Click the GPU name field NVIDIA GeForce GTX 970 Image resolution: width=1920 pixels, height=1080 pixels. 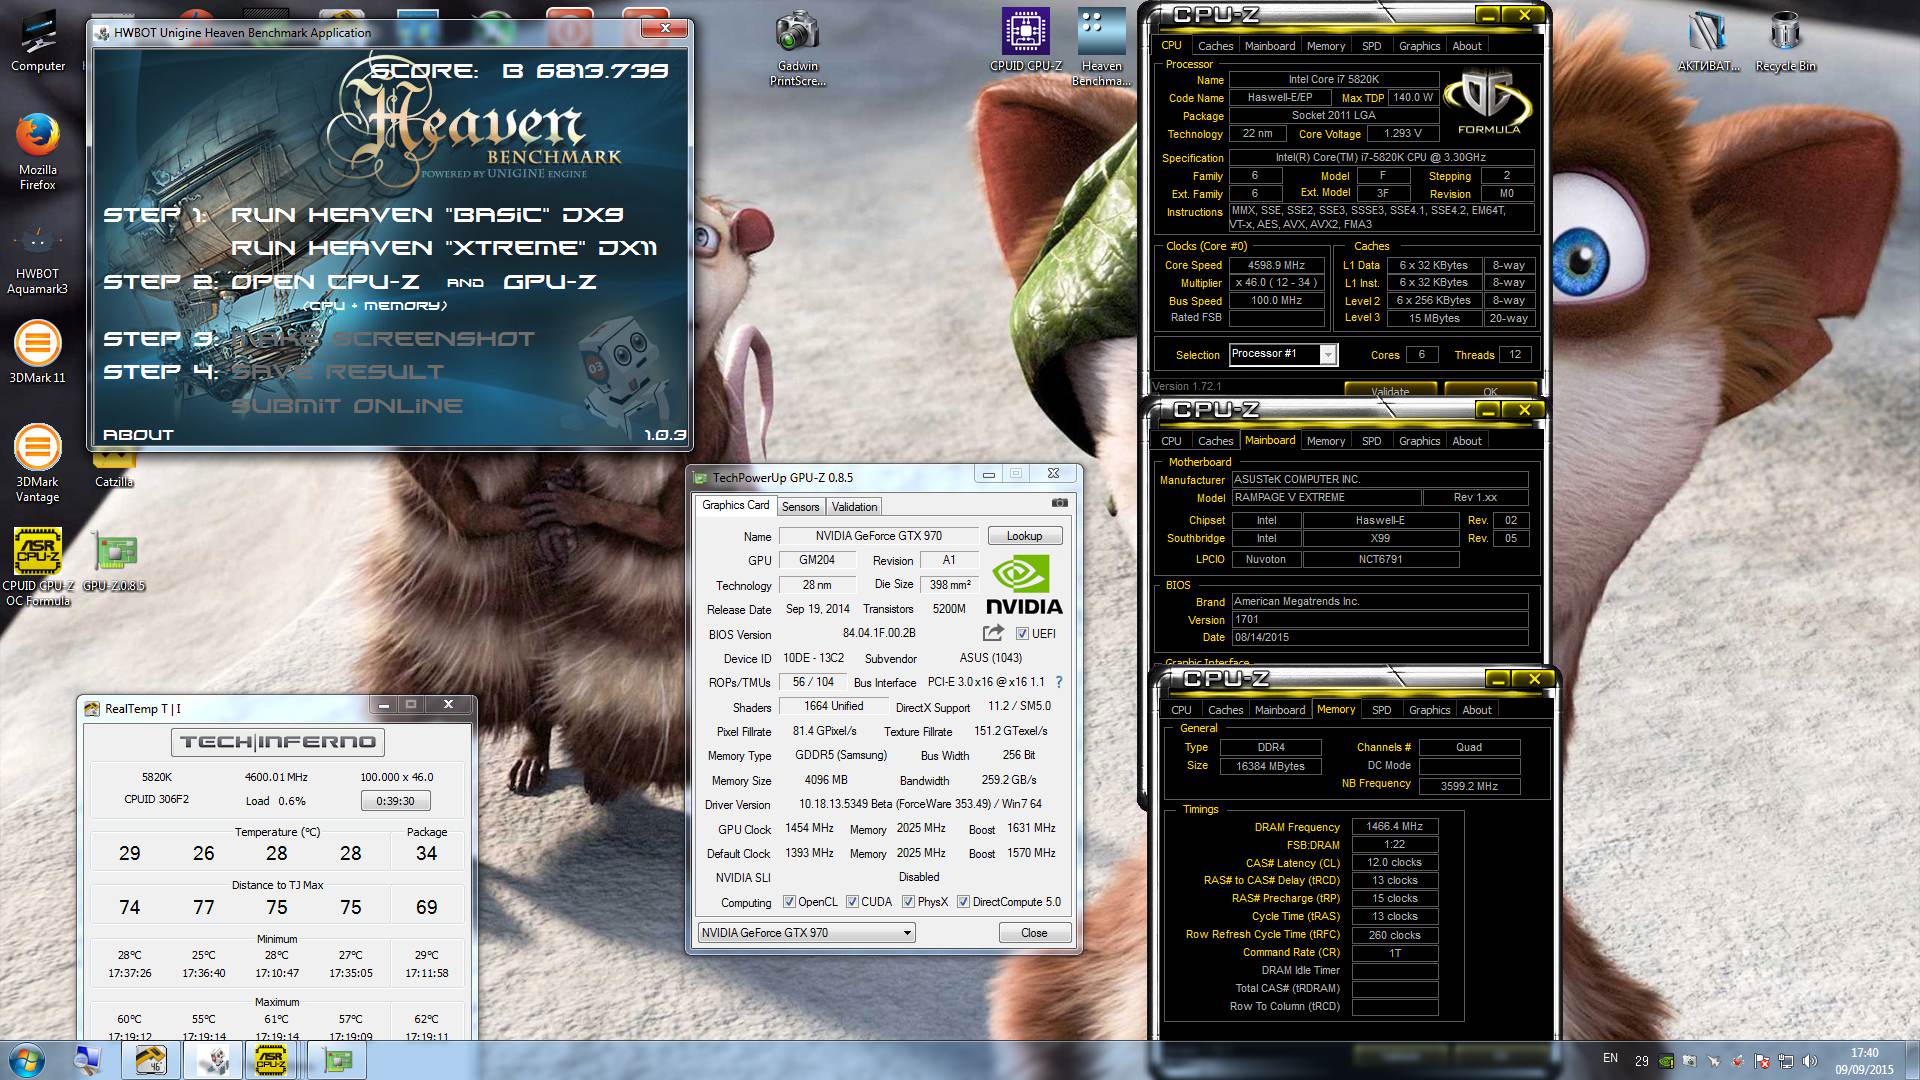click(878, 536)
